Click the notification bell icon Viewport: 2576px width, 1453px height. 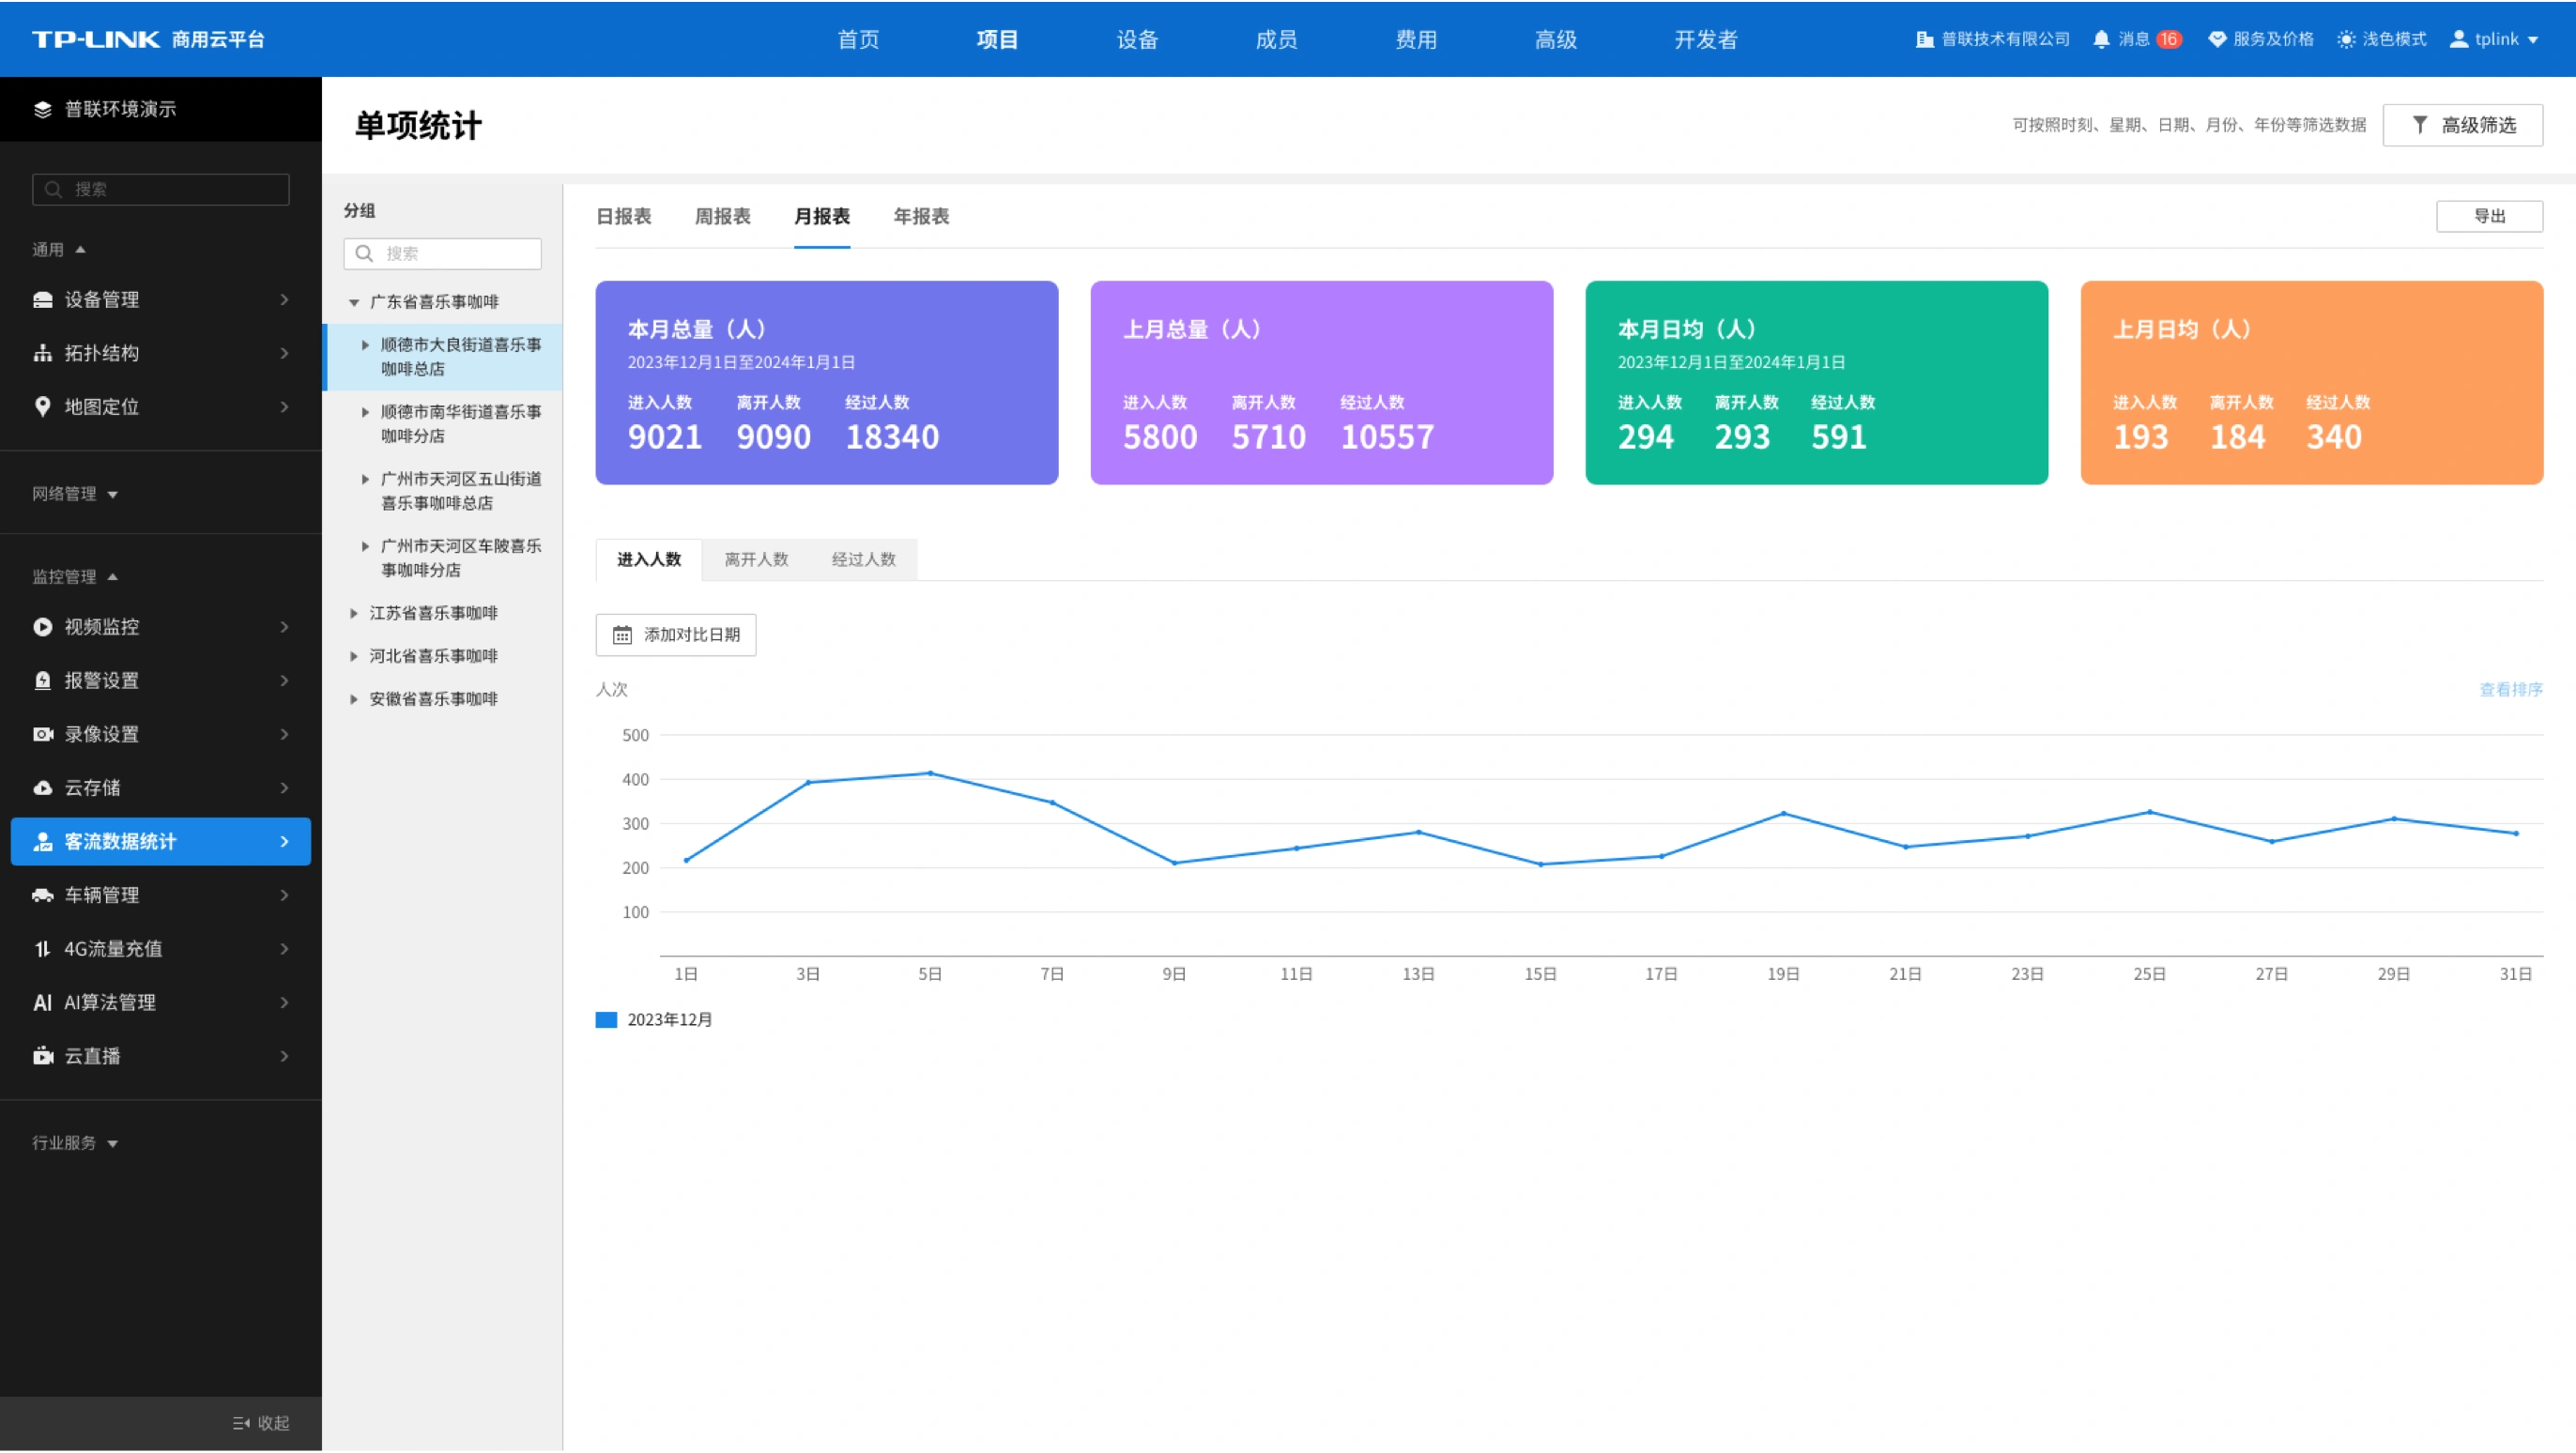coord(2101,39)
